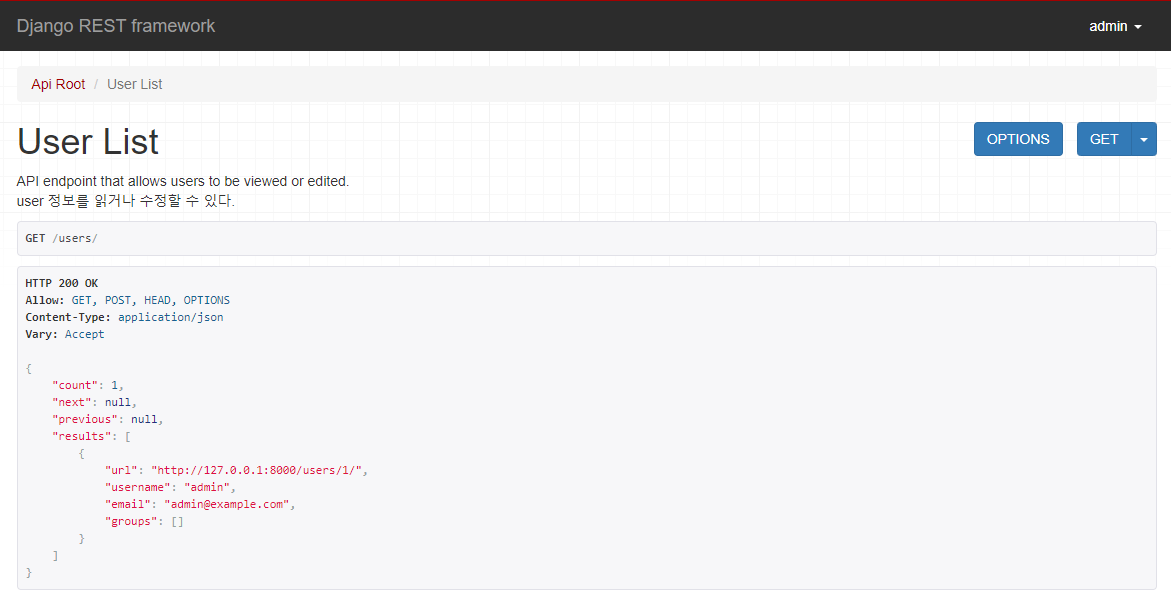Screen dimensions: 1171x602
Task: Select the admin@example.com email value
Action: pyautogui.click(x=227, y=504)
